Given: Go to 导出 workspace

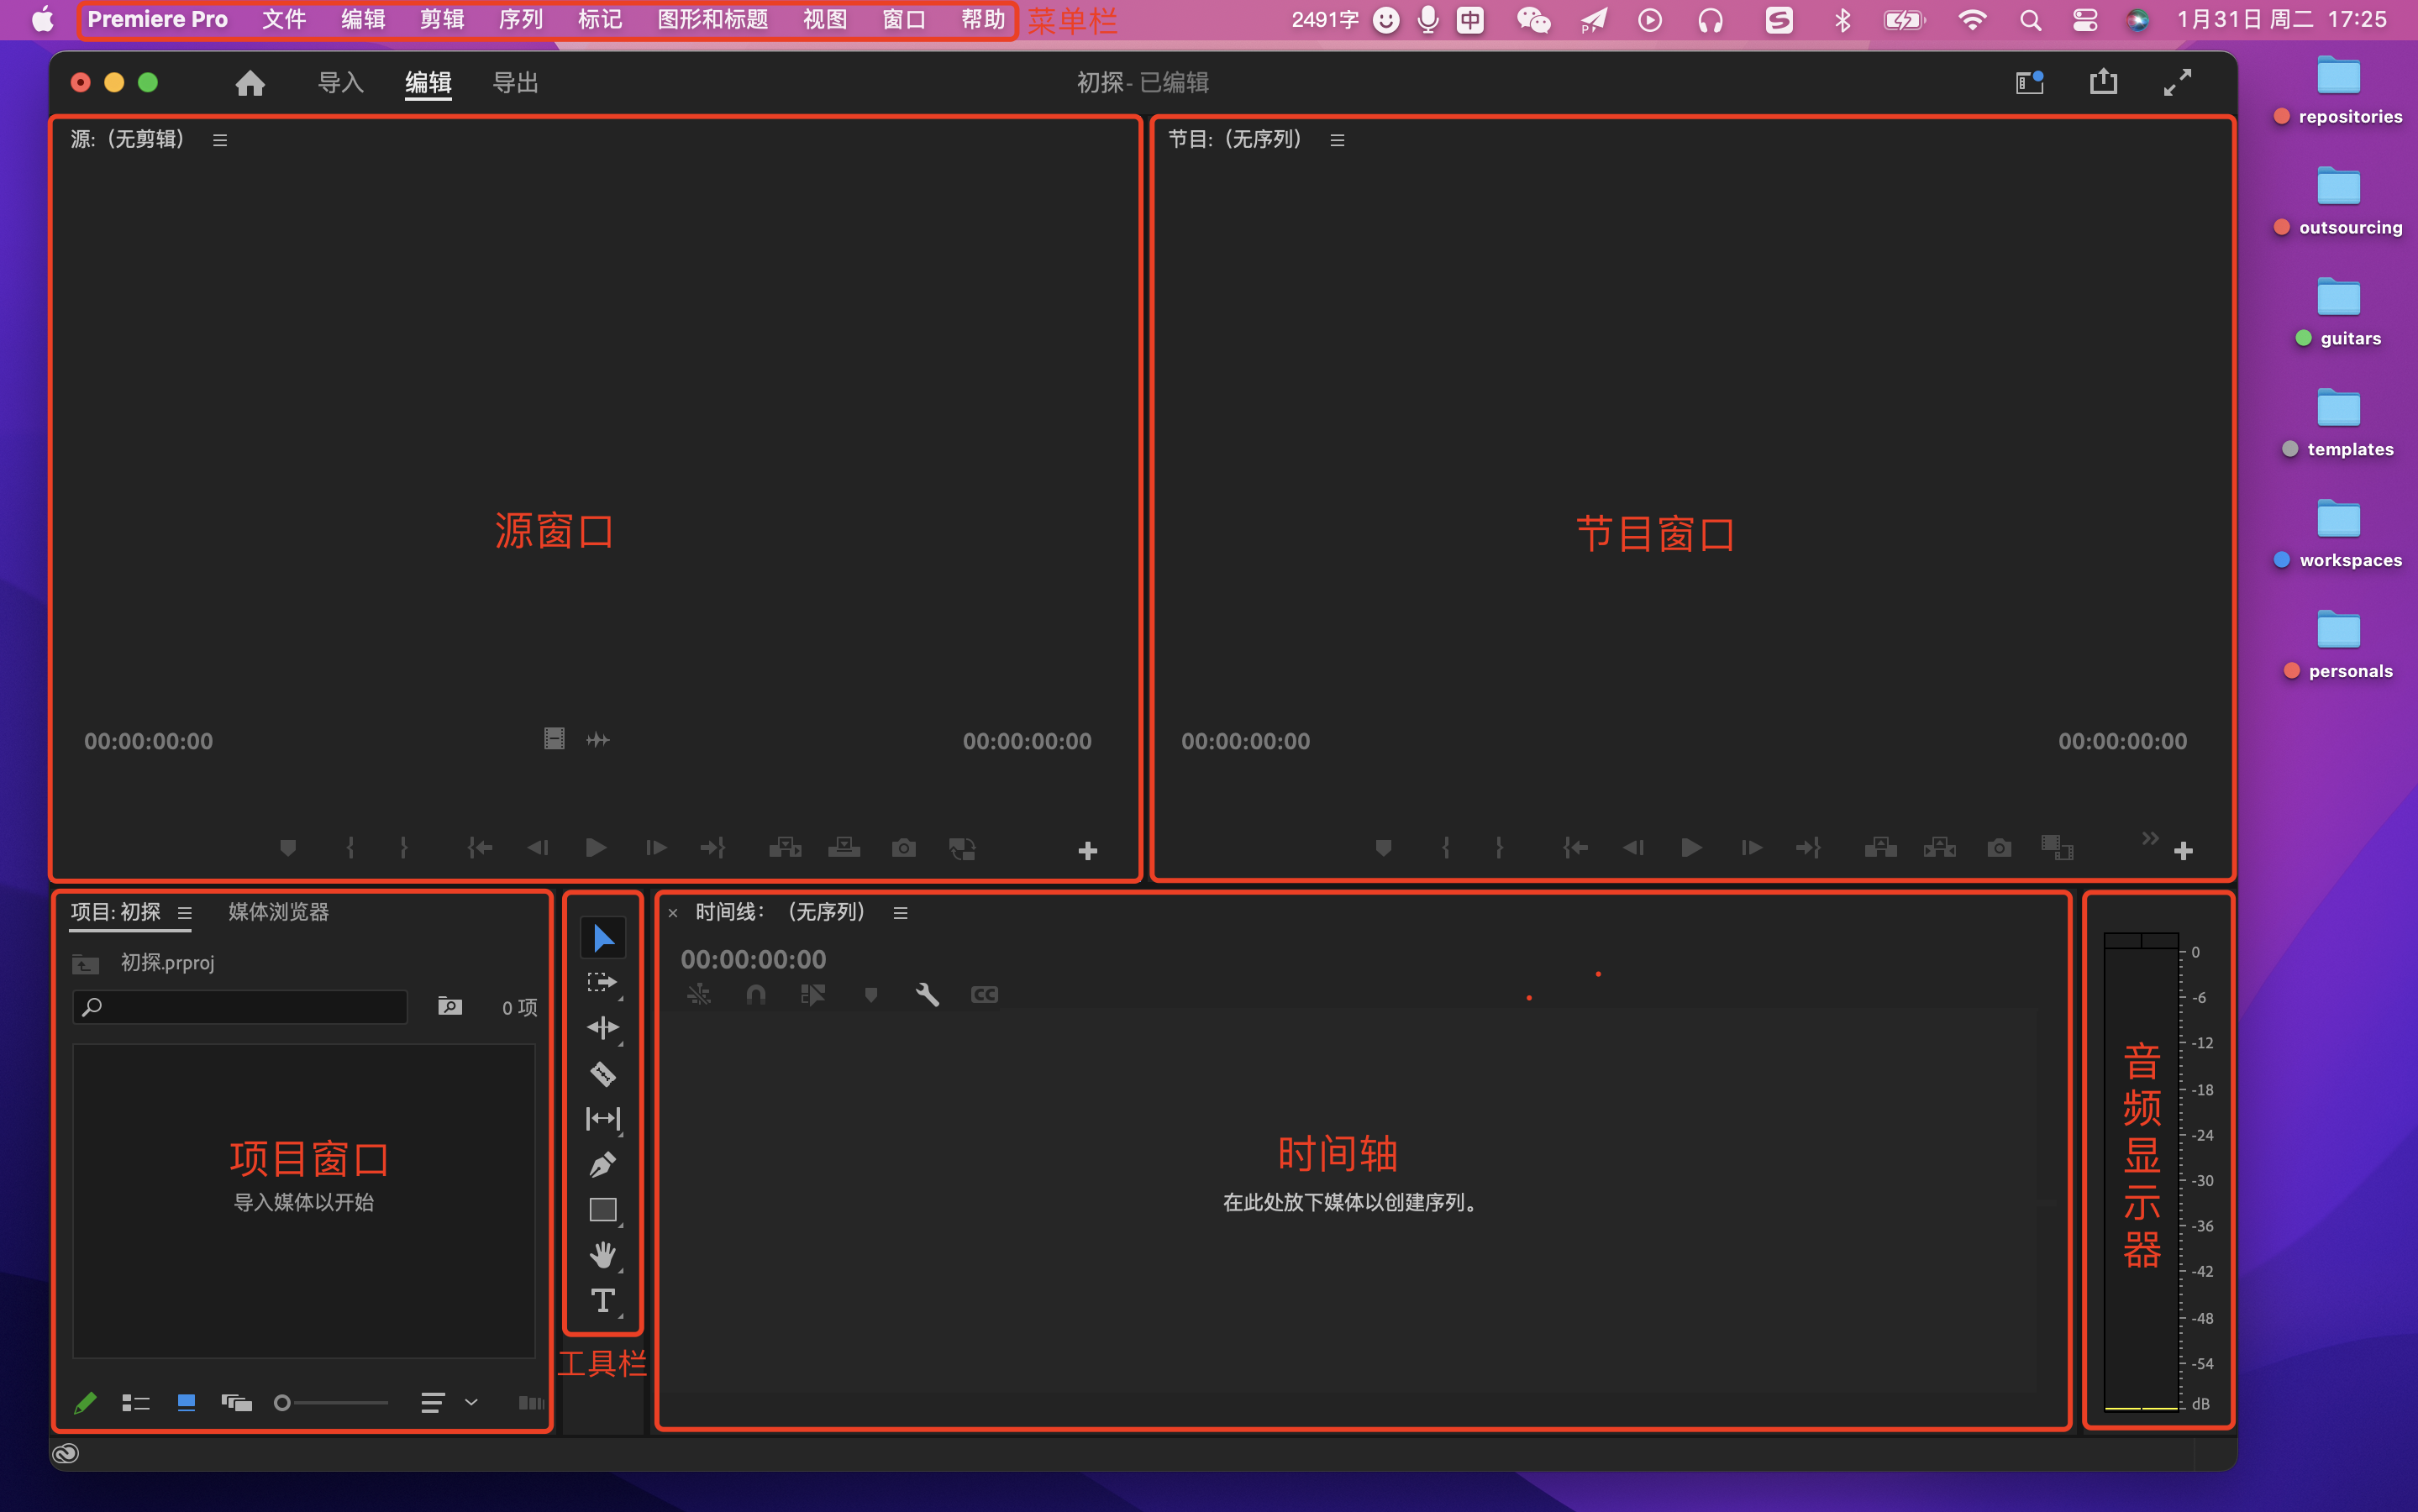Looking at the screenshot, I should [515, 83].
